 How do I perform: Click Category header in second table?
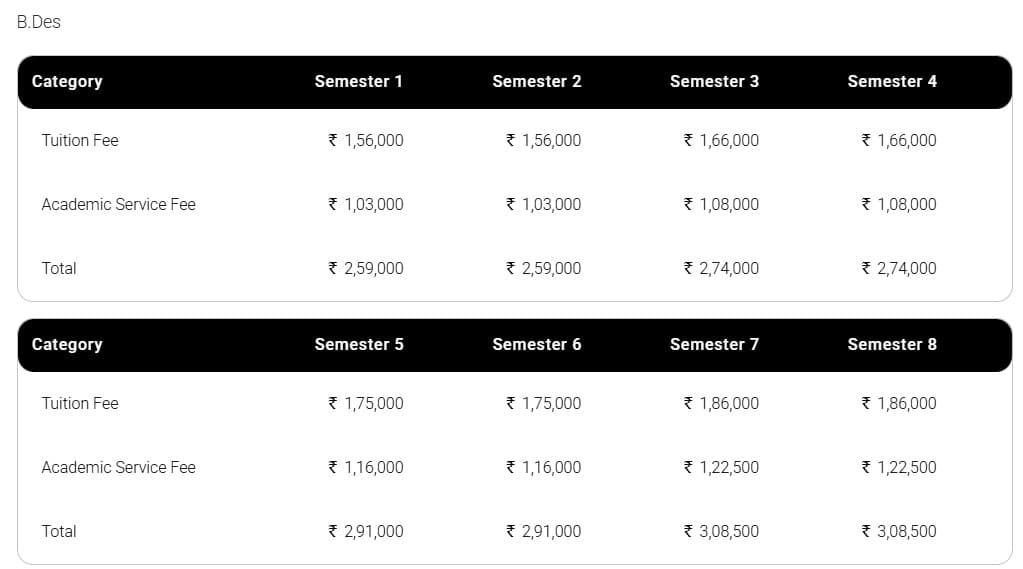point(67,344)
